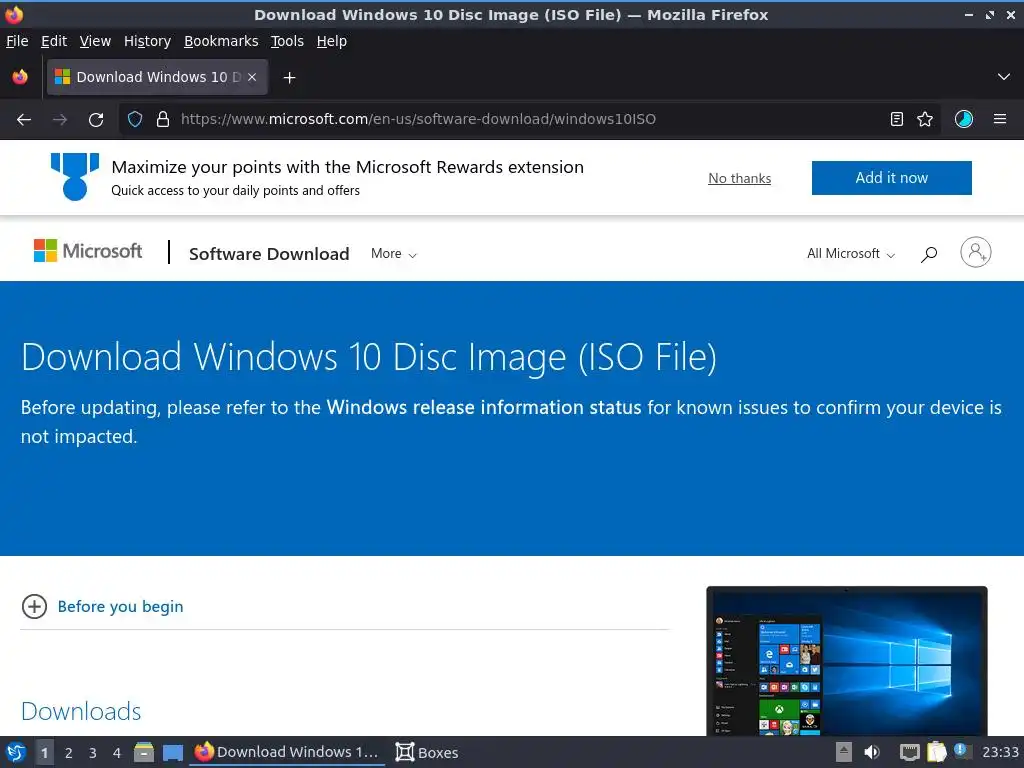Open the Tools menu
1024x768 pixels.
[287, 41]
